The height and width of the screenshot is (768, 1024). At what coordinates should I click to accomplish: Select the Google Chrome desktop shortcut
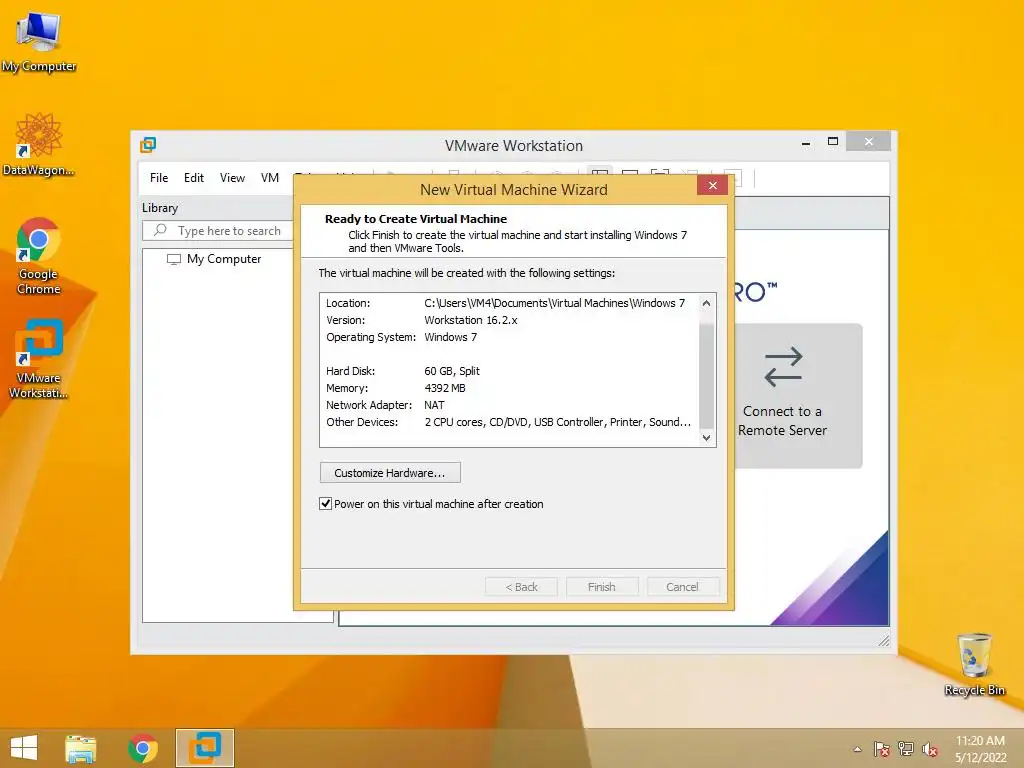[x=39, y=256]
